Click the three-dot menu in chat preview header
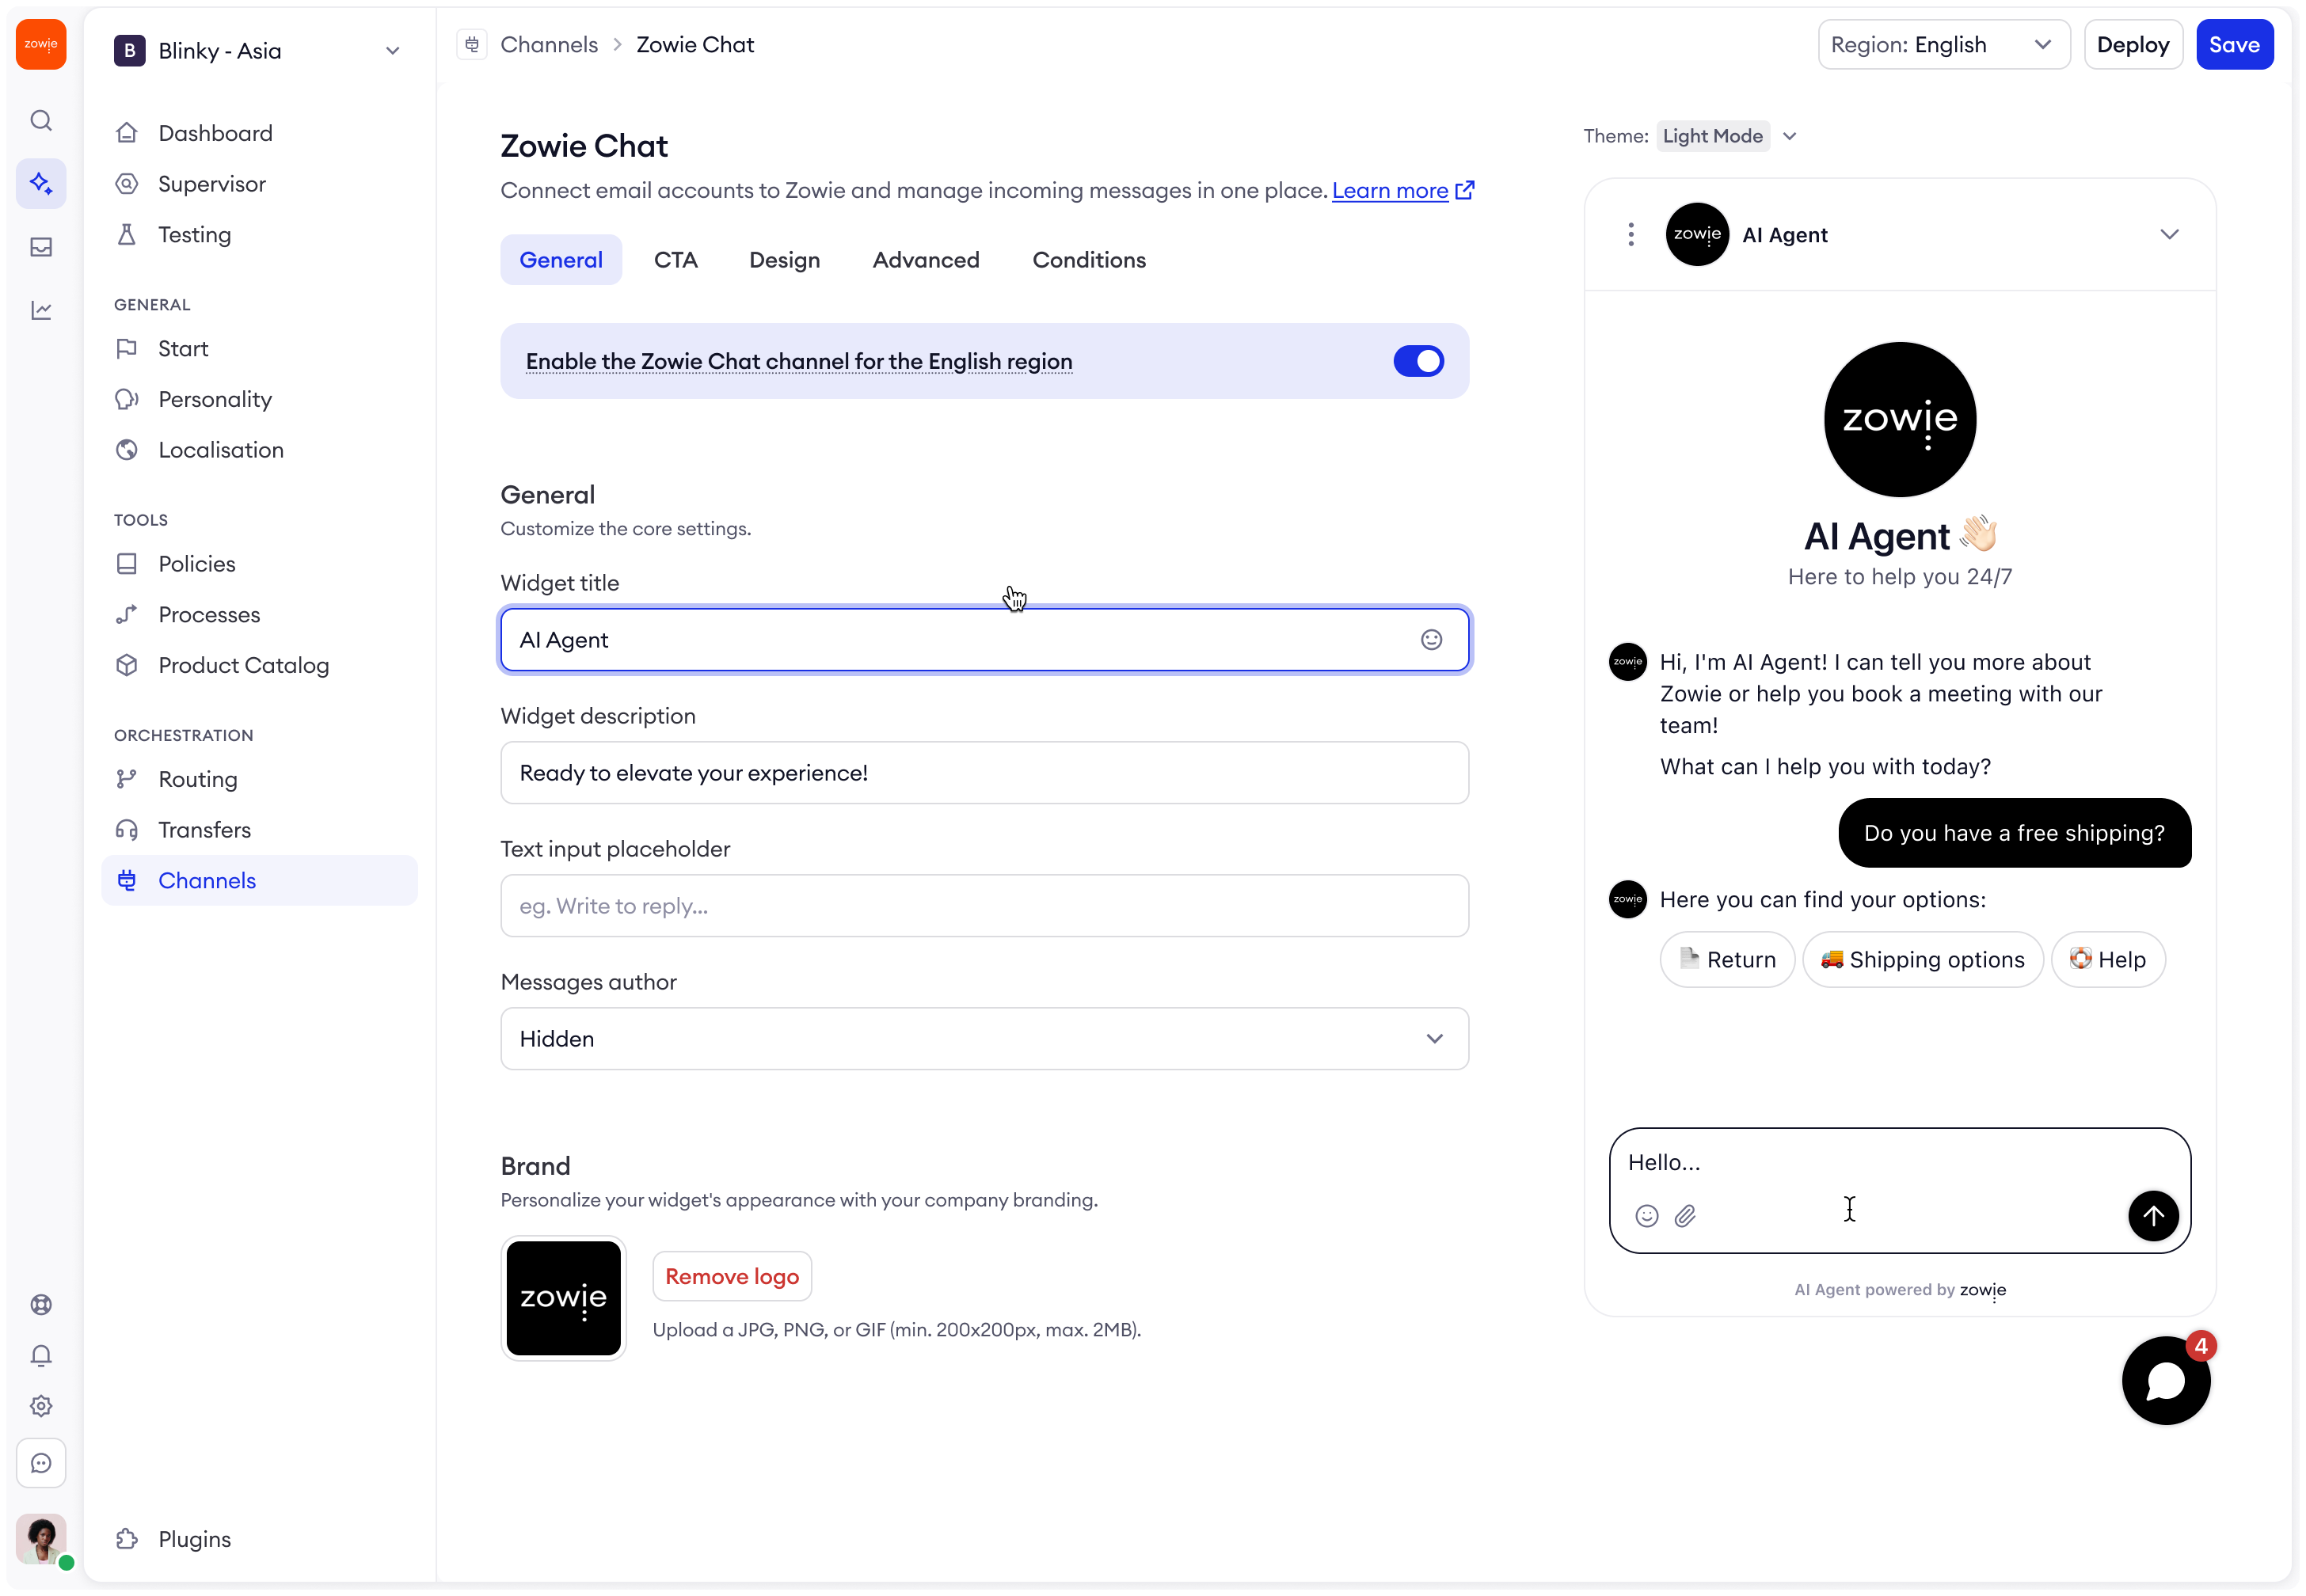Screen dimensions: 2306x1596 [1631, 235]
